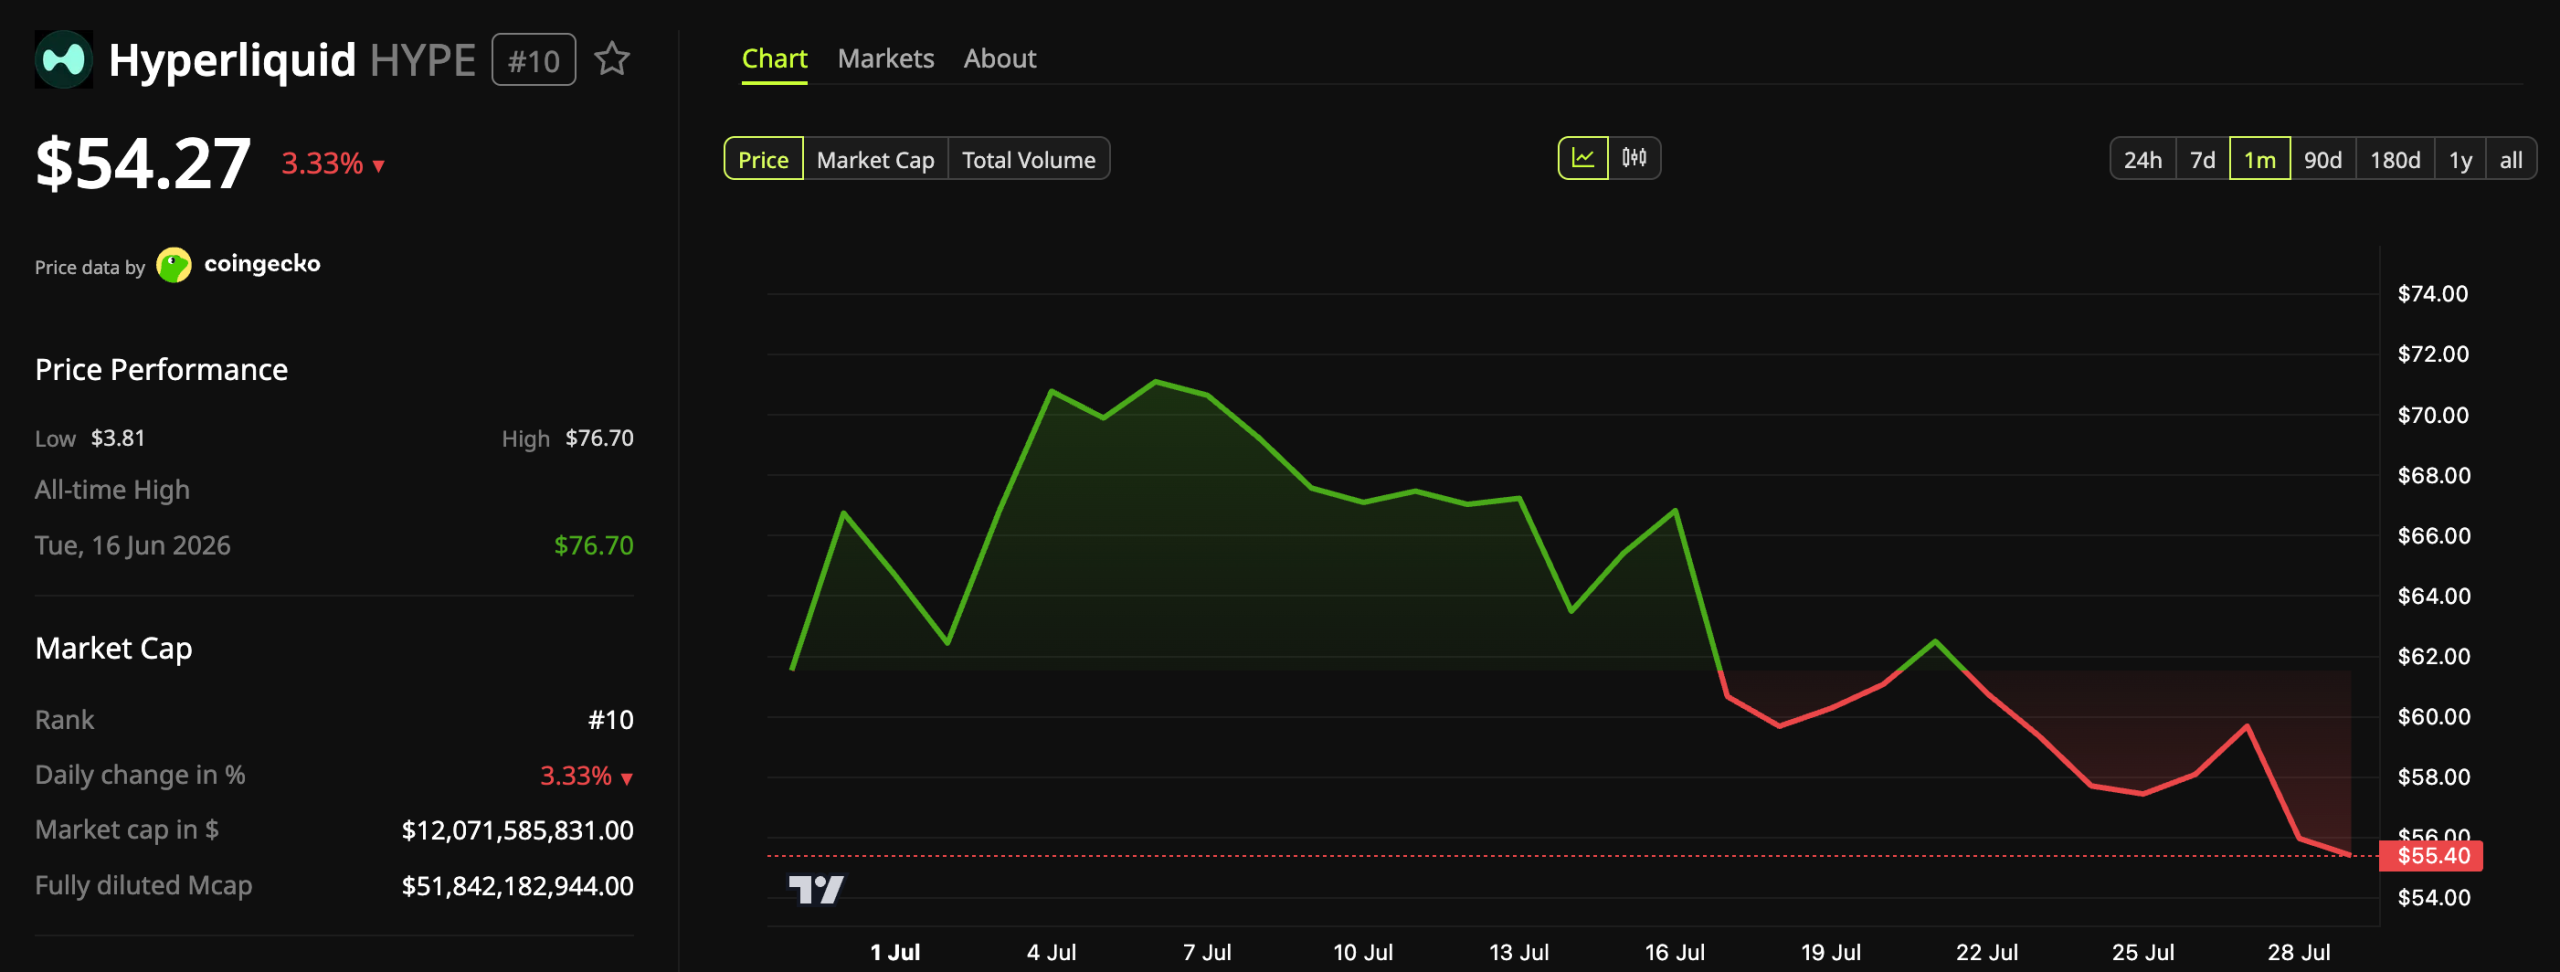Click the 28 Jul date on x-axis
Image resolution: width=2560 pixels, height=972 pixels.
click(x=2298, y=952)
